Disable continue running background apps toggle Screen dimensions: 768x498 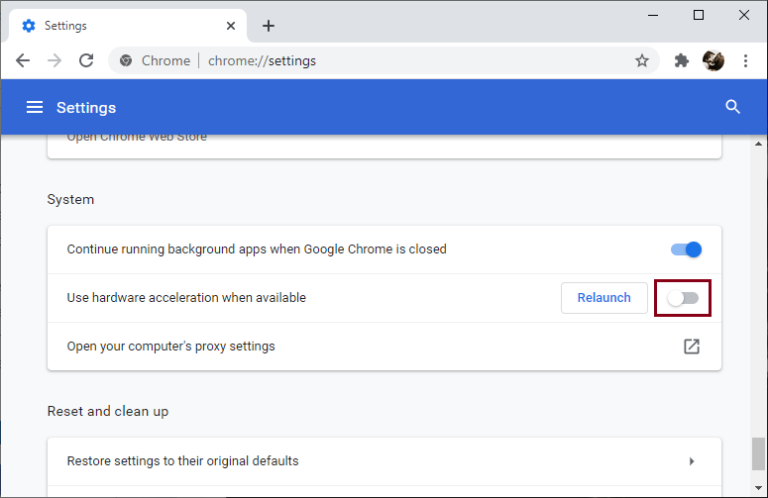pos(686,249)
